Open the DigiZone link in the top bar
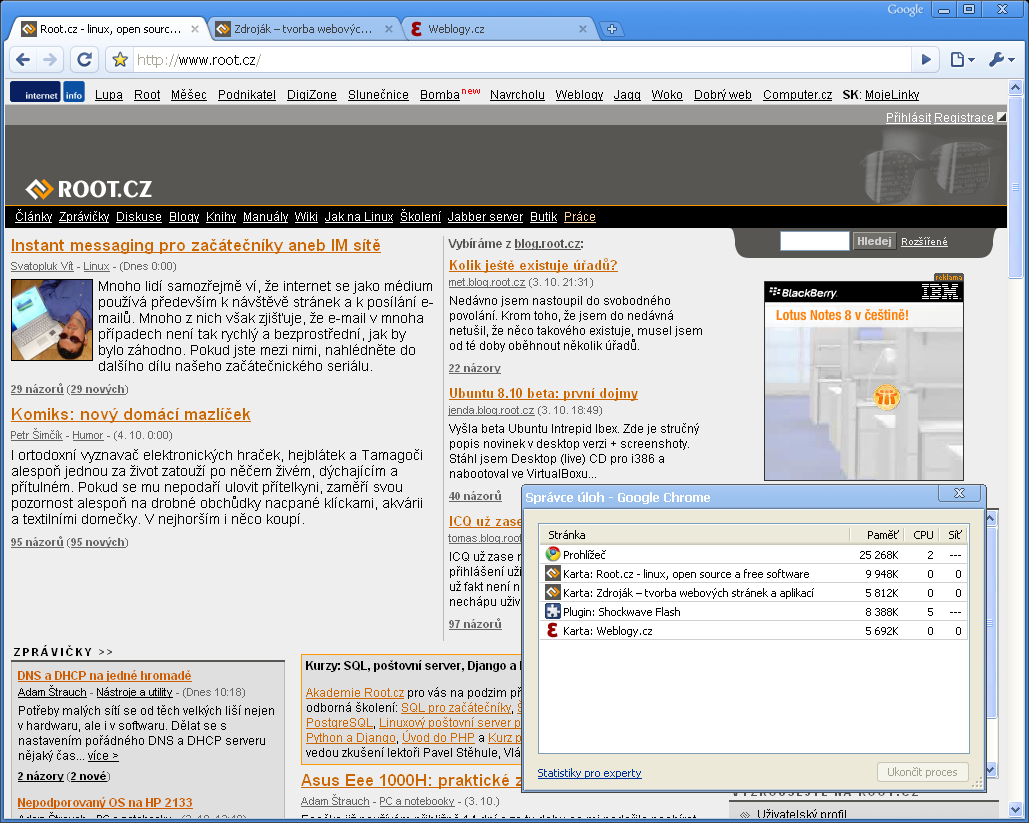This screenshot has width=1029, height=823. click(x=312, y=95)
